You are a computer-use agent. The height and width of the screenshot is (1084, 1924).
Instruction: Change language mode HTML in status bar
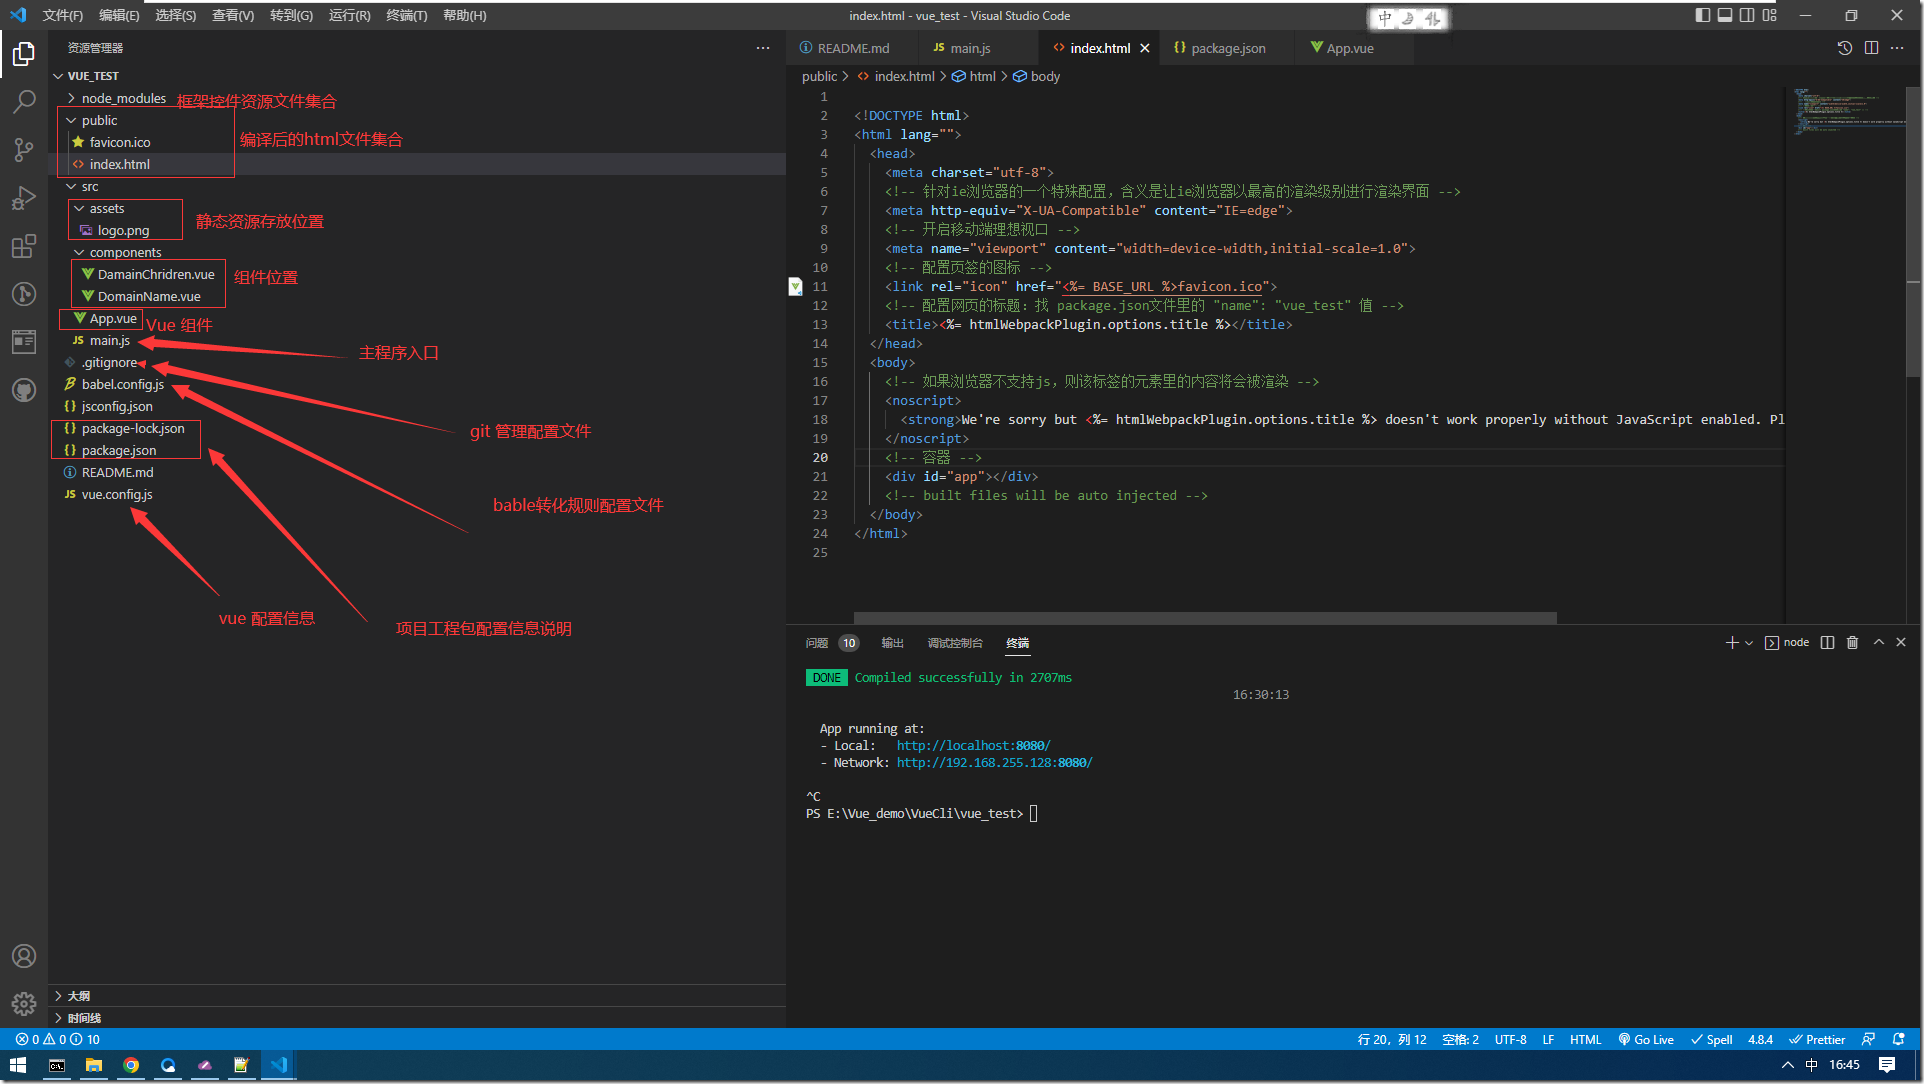pyautogui.click(x=1585, y=1039)
